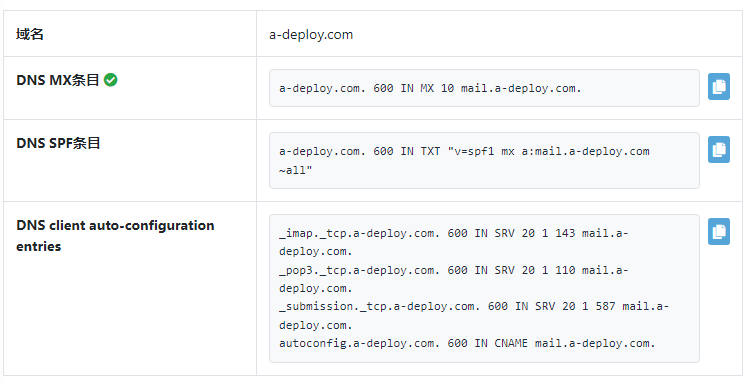The image size is (756, 383).
Task: Click the a-deploy.com domain value
Action: tap(311, 35)
